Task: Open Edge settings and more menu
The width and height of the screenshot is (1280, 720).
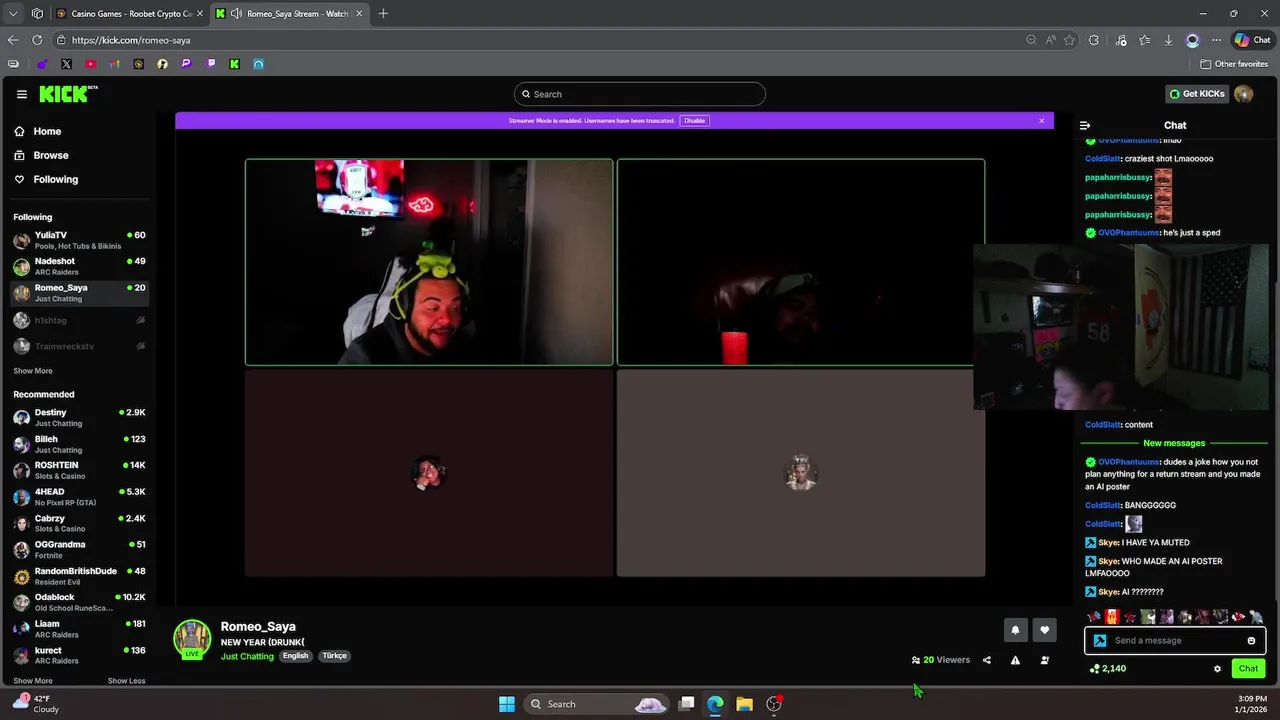Action: click(1216, 40)
